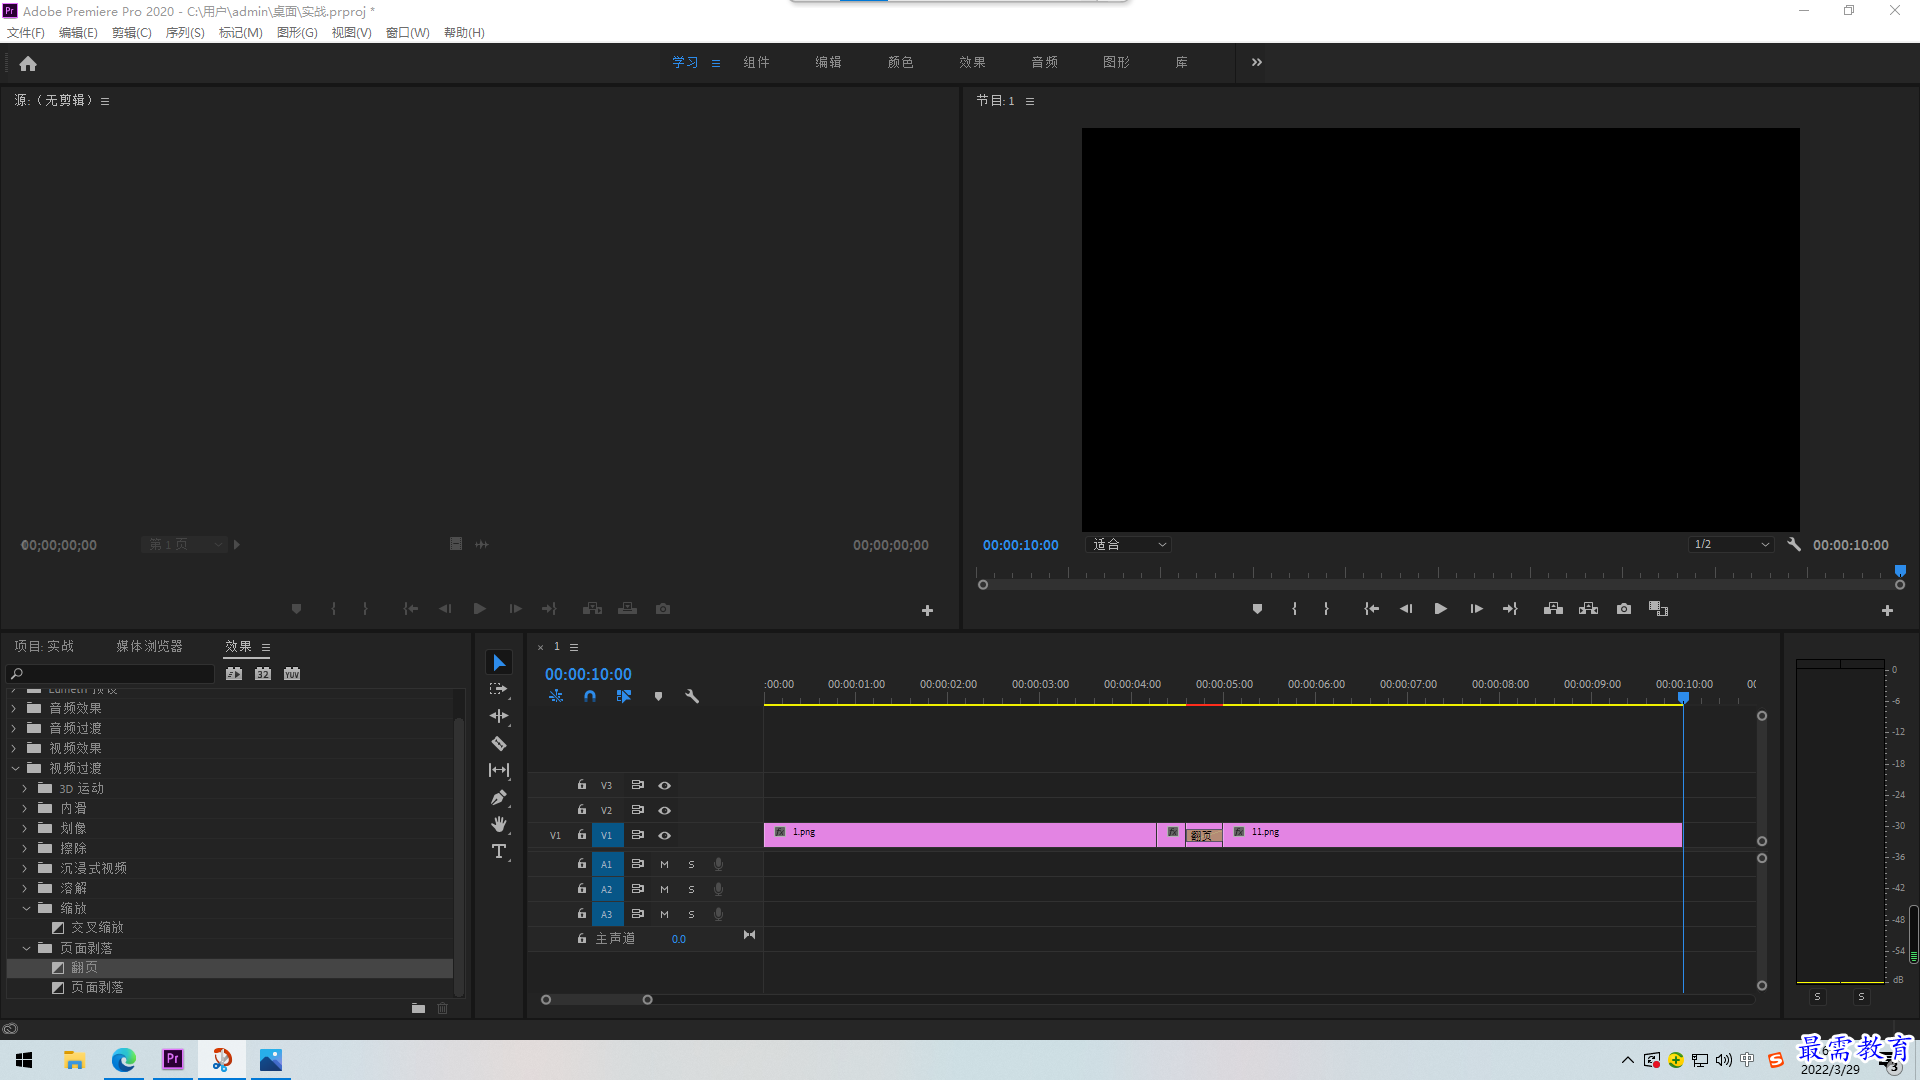Open the 1/2 playback resolution dropdown
This screenshot has width=1920, height=1080.
coord(1731,544)
